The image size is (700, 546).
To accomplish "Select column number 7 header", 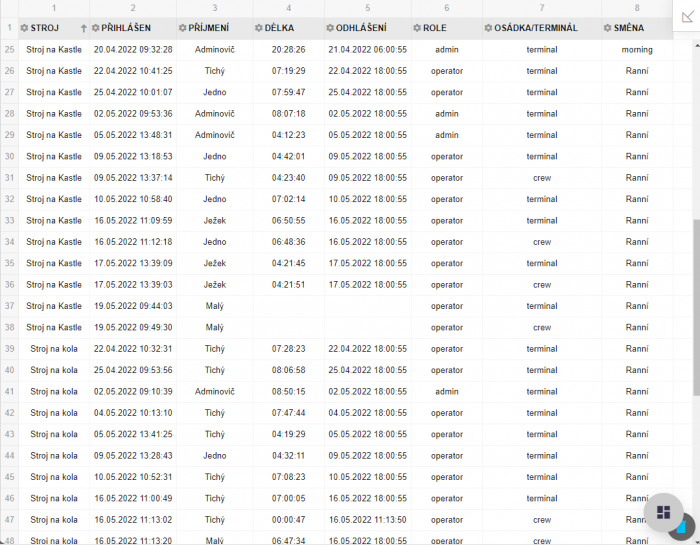I will click(x=542, y=8).
